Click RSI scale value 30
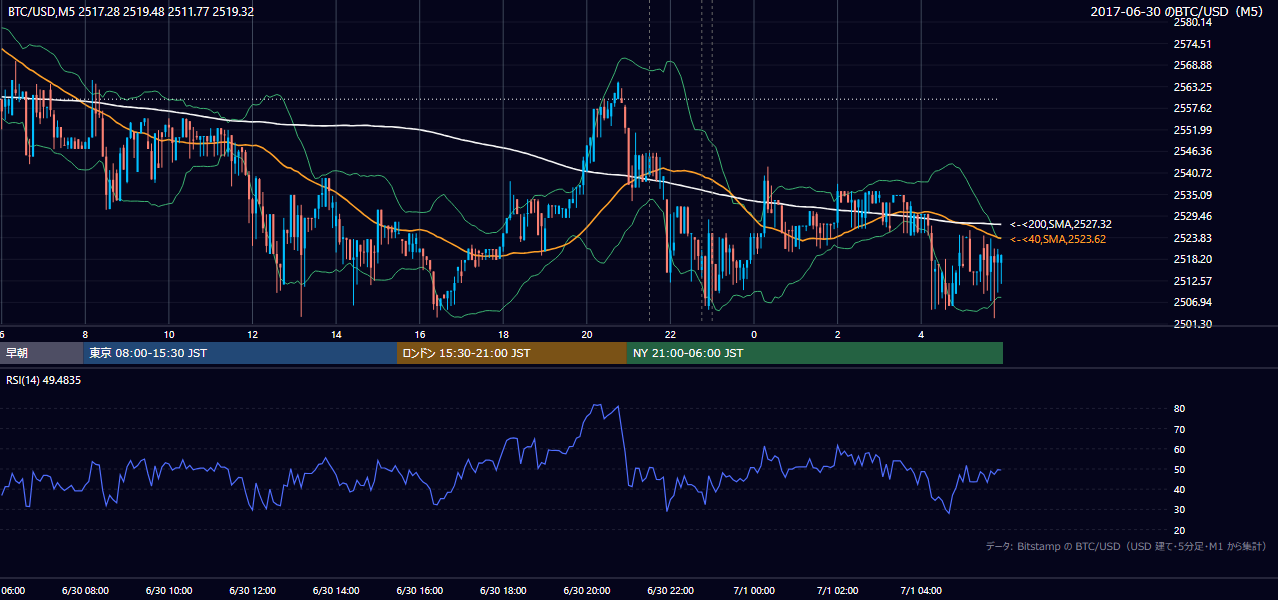 pos(1179,510)
